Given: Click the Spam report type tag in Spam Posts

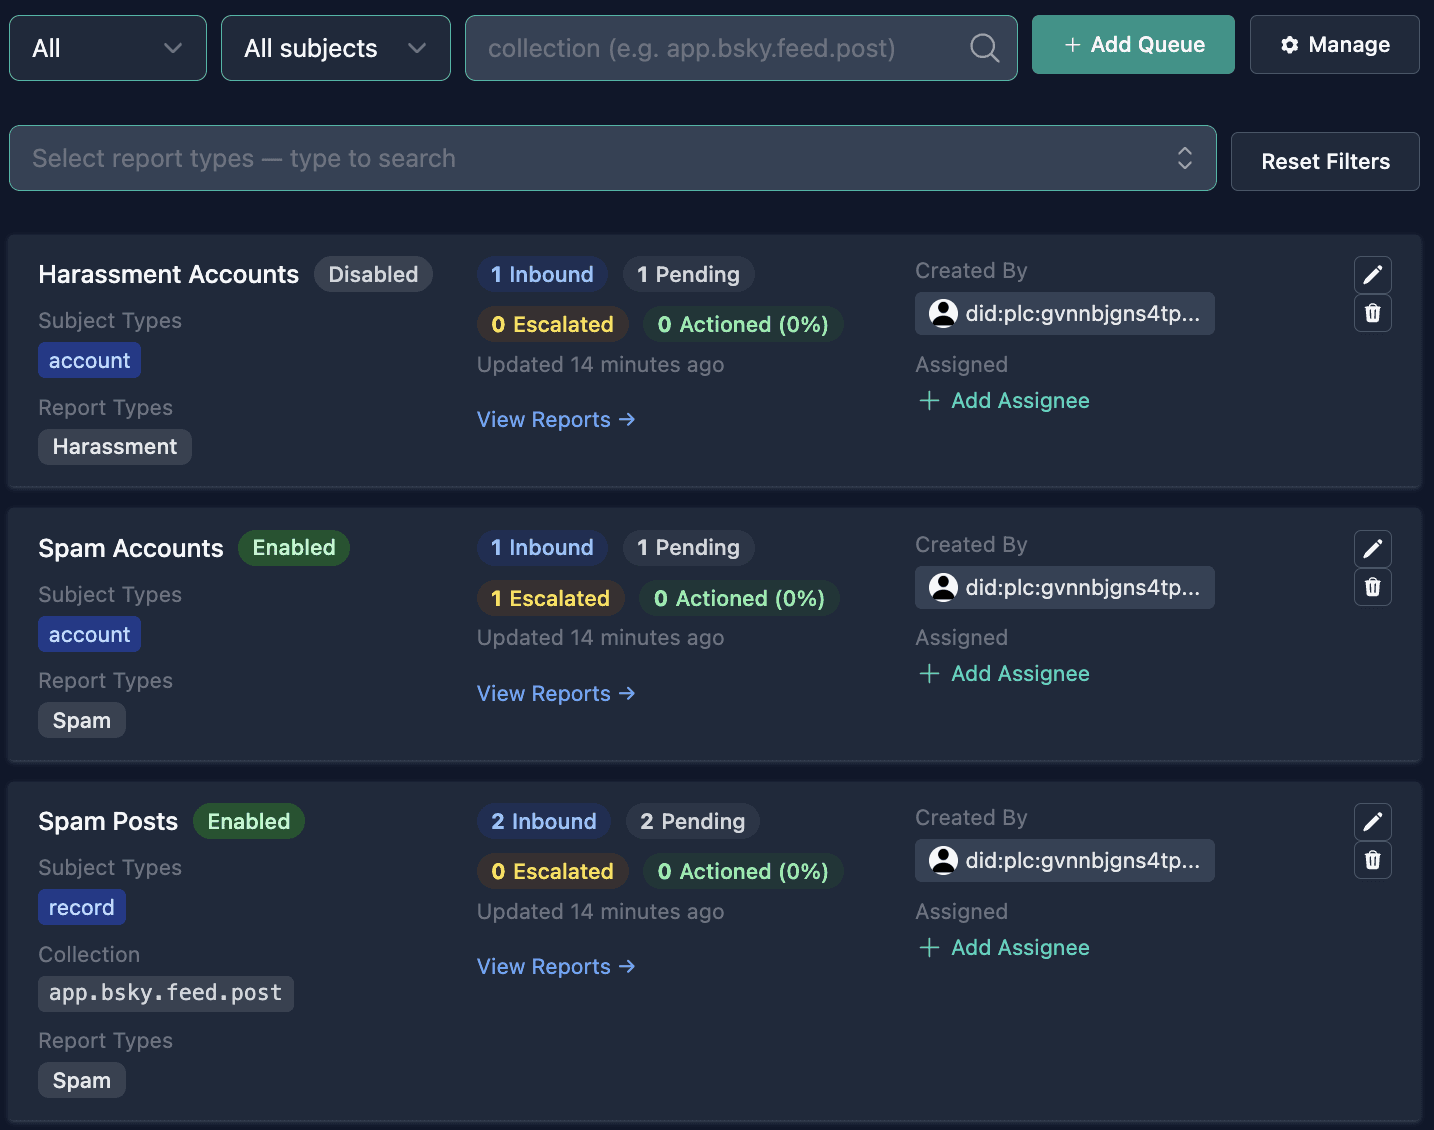Looking at the screenshot, I should [x=82, y=1080].
